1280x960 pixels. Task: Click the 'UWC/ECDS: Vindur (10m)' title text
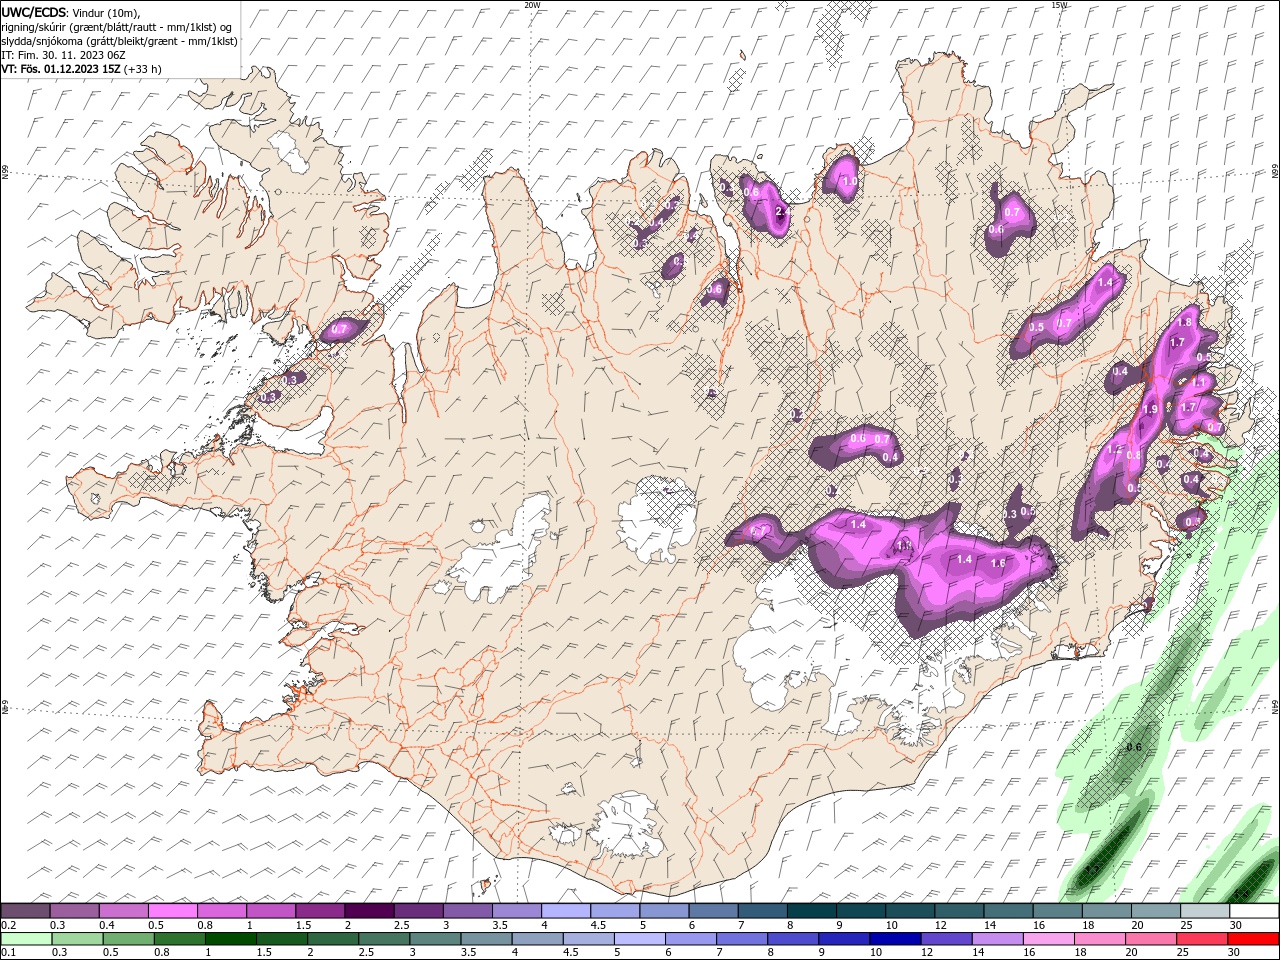[71, 12]
